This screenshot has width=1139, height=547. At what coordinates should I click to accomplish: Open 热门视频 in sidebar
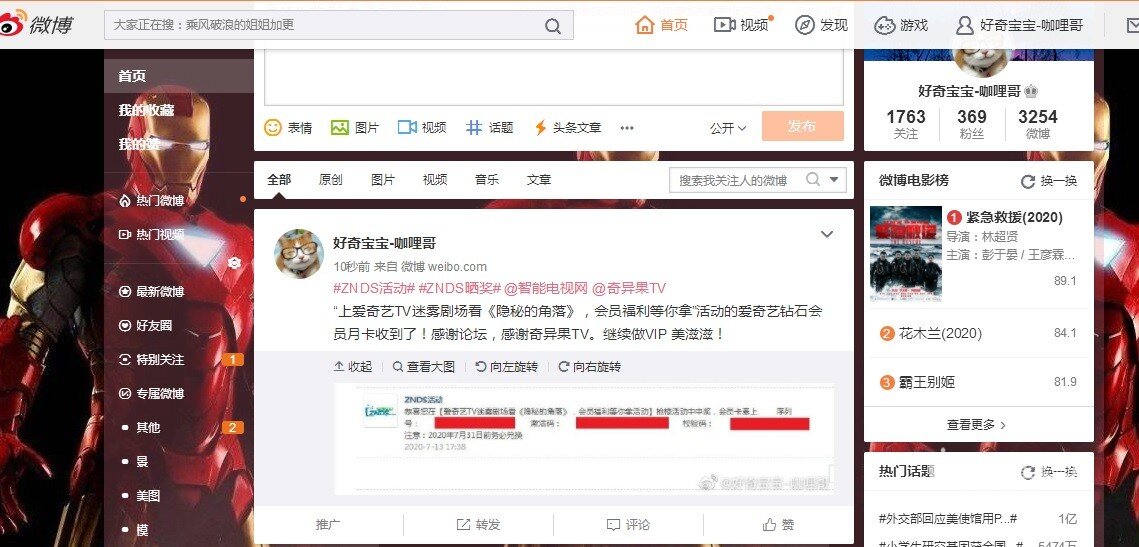[x=153, y=235]
